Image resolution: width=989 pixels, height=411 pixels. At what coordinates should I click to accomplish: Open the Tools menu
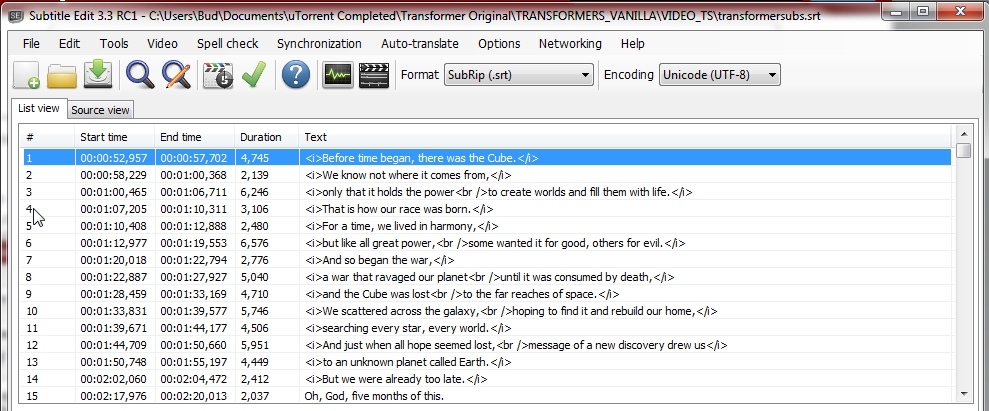pyautogui.click(x=114, y=43)
